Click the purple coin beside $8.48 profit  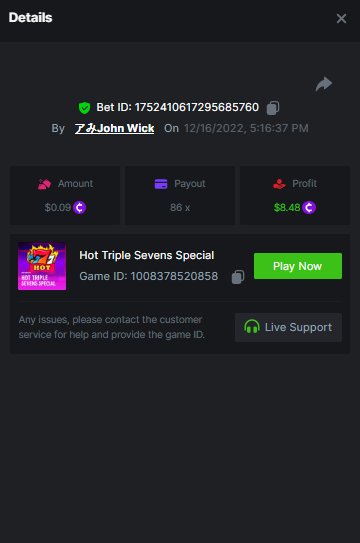(x=309, y=207)
